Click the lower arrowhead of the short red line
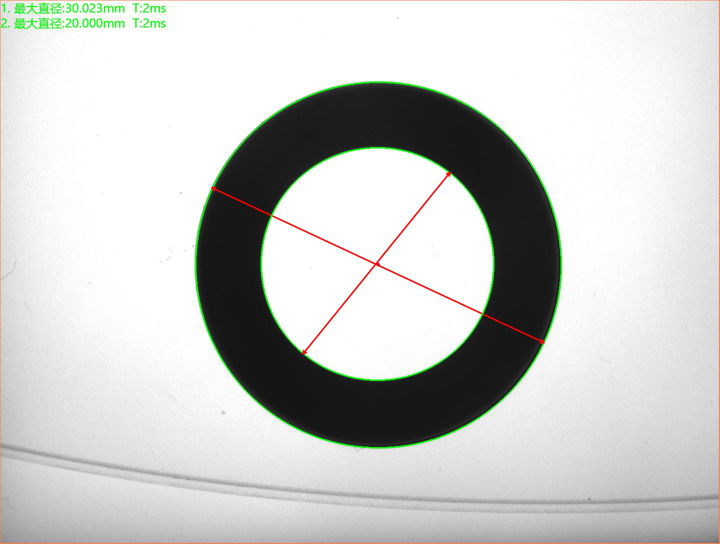This screenshot has height=544, width=720. pyautogui.click(x=304, y=354)
